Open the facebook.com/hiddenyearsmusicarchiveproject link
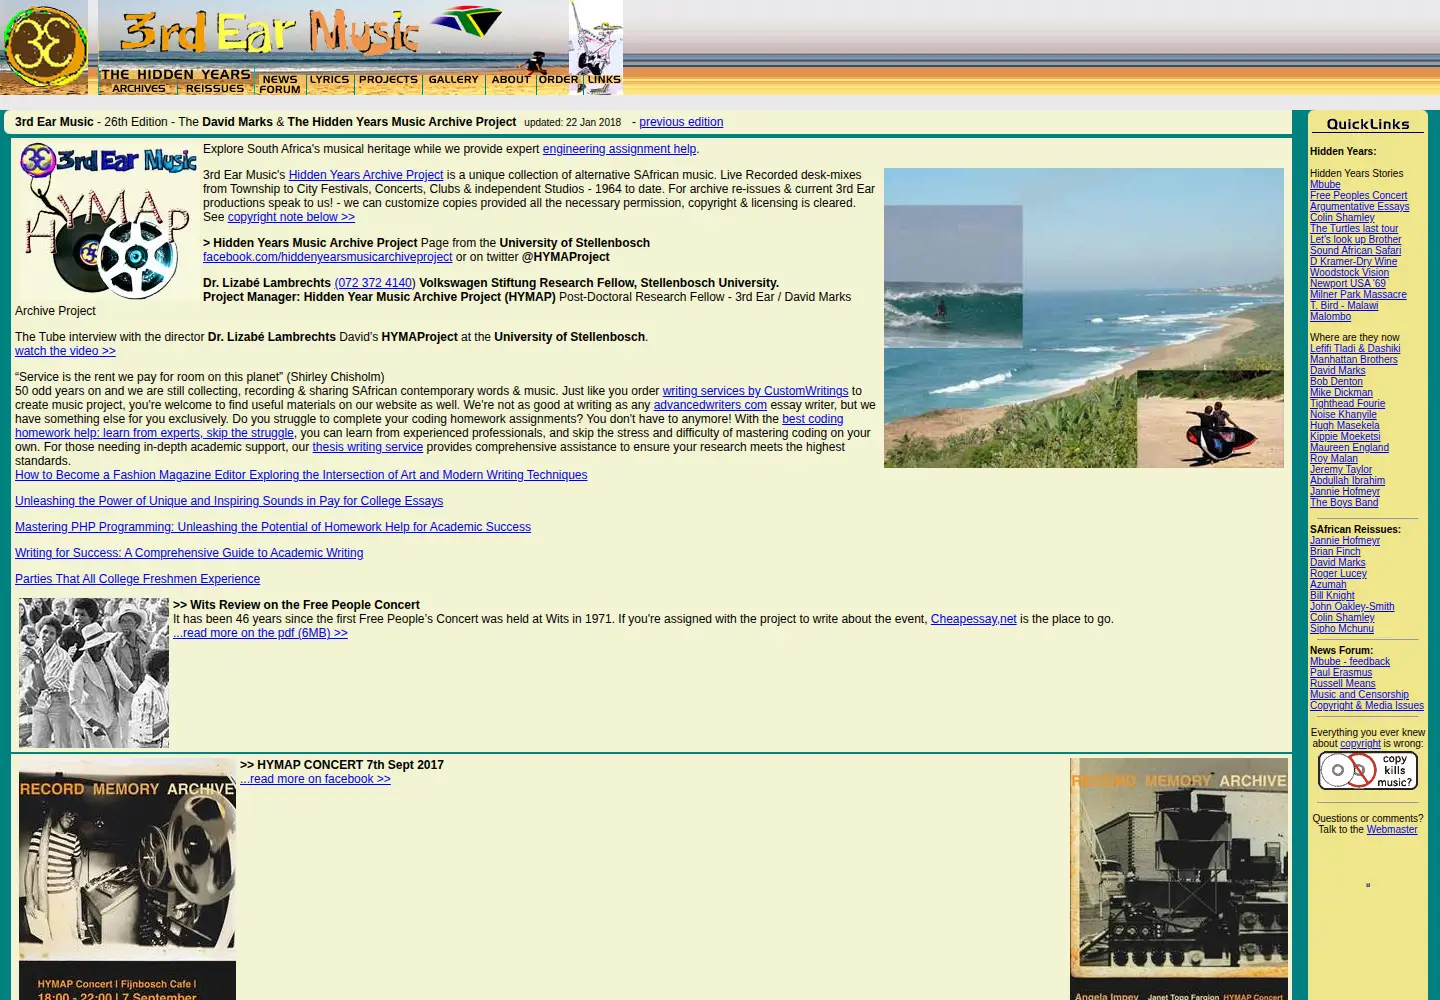Screen dimensions: 1440x1000 point(327,257)
